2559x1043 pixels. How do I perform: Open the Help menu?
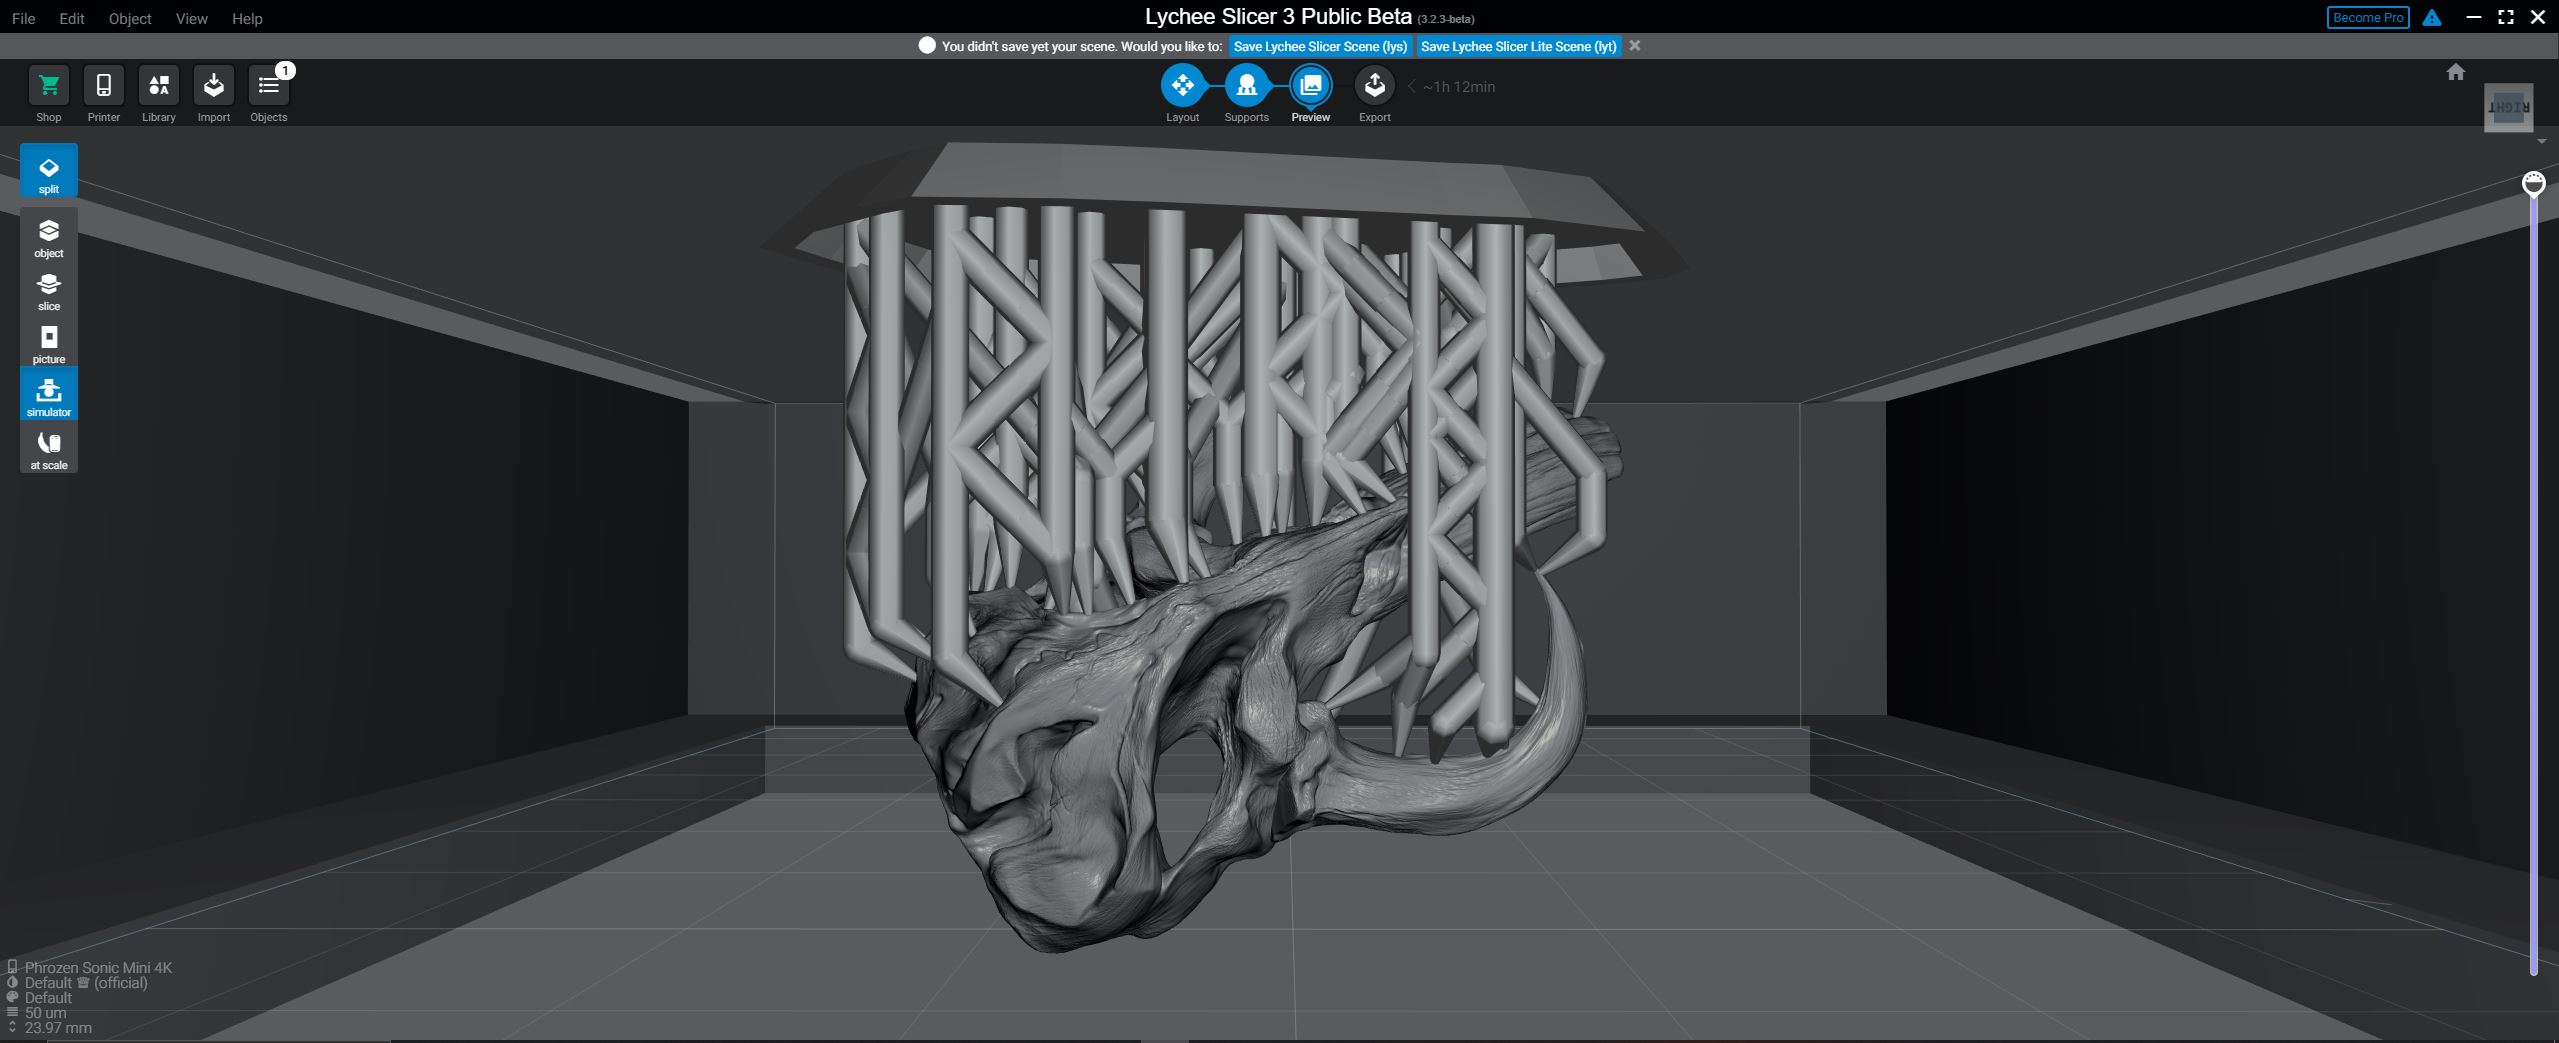pos(247,18)
